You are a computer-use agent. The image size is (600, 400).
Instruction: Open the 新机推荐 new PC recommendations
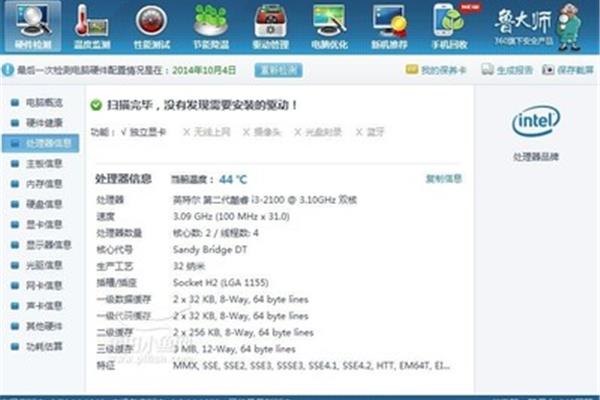pos(389,26)
